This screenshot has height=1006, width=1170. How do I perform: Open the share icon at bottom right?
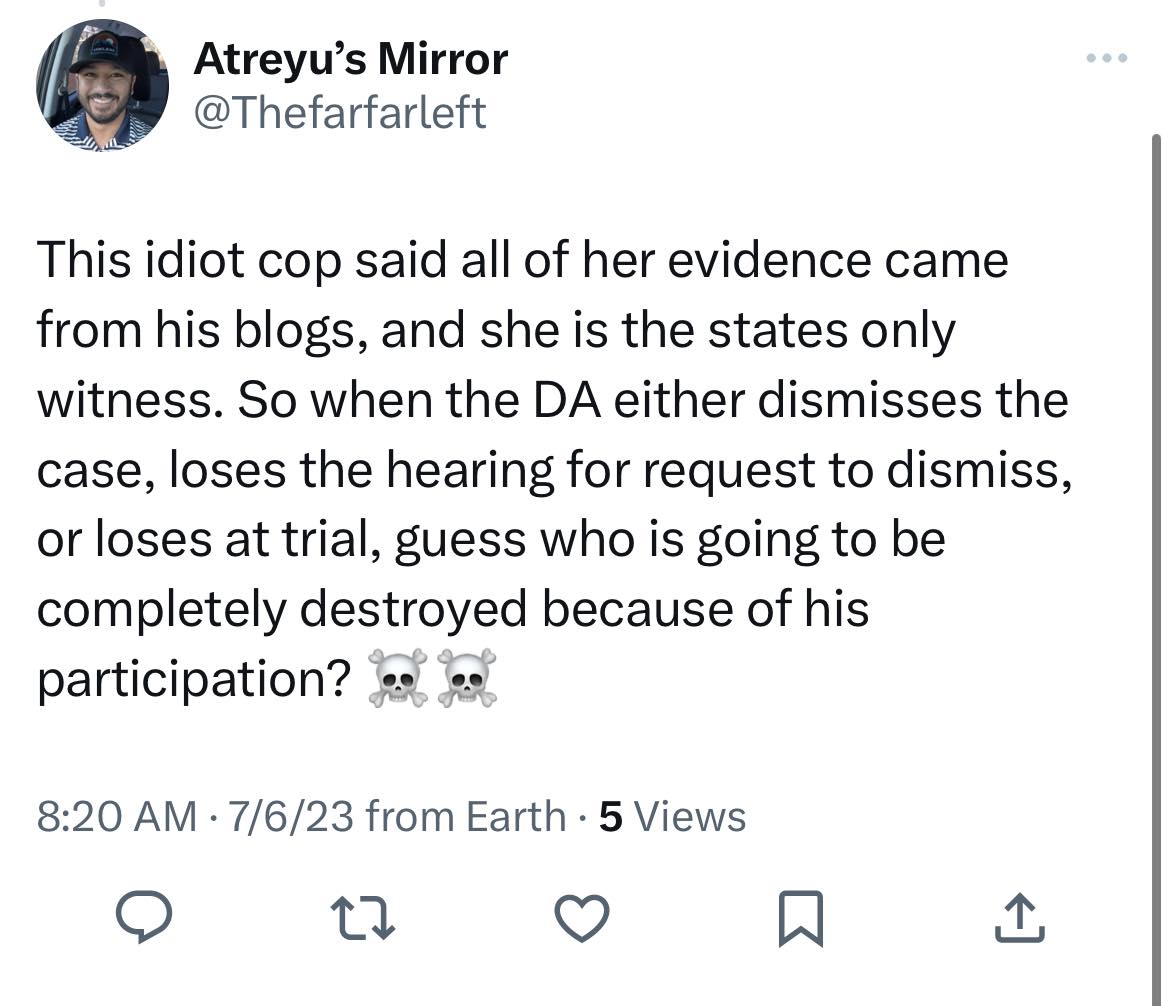(1019, 917)
